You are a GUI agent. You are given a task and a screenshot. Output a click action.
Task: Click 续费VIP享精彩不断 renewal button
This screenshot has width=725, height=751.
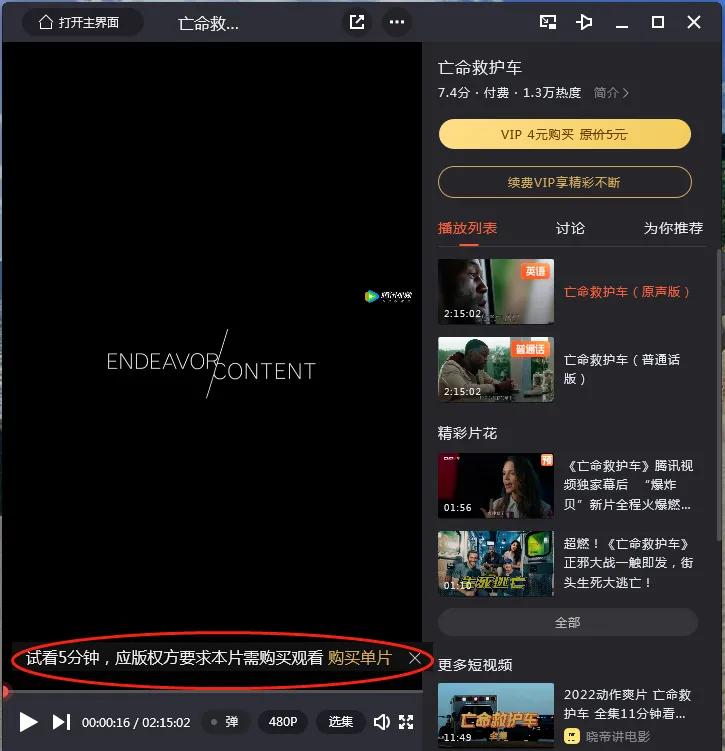tap(565, 182)
